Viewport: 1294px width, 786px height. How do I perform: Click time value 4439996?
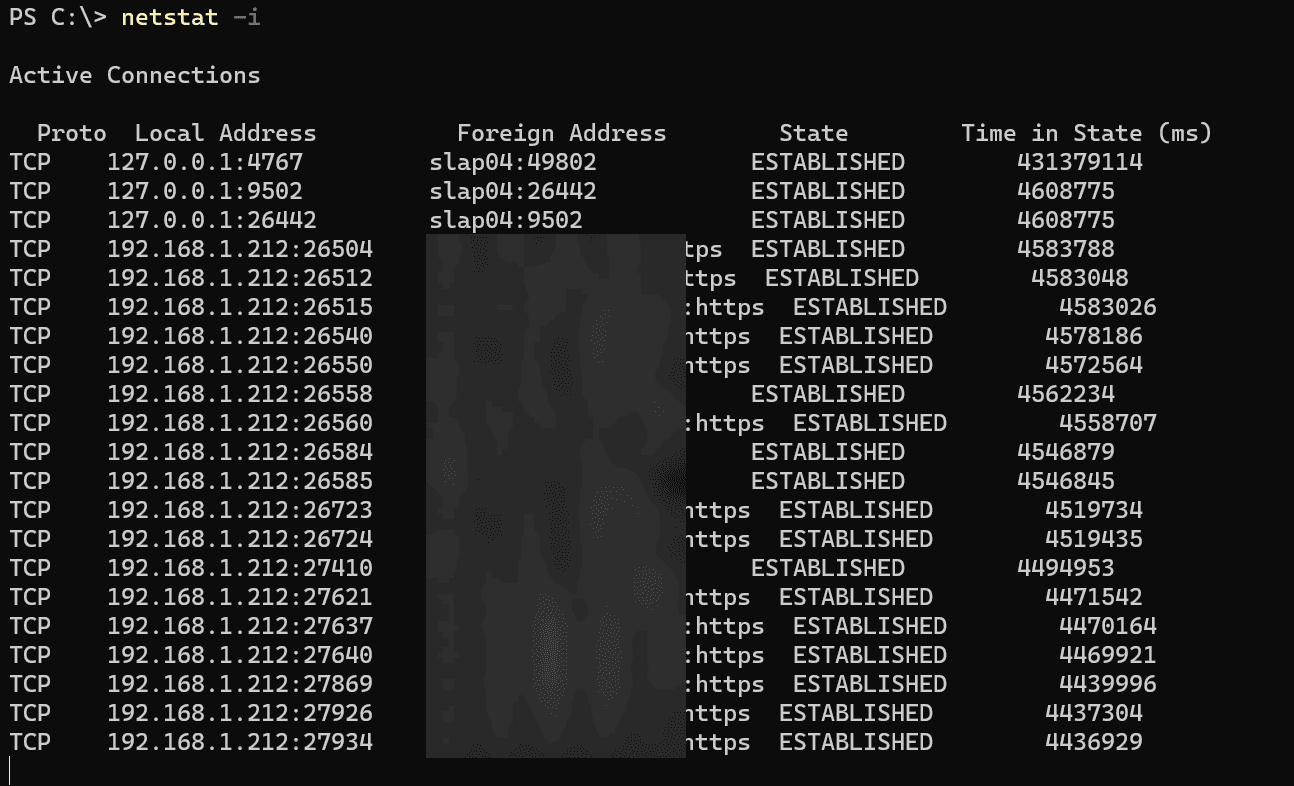click(x=1108, y=684)
